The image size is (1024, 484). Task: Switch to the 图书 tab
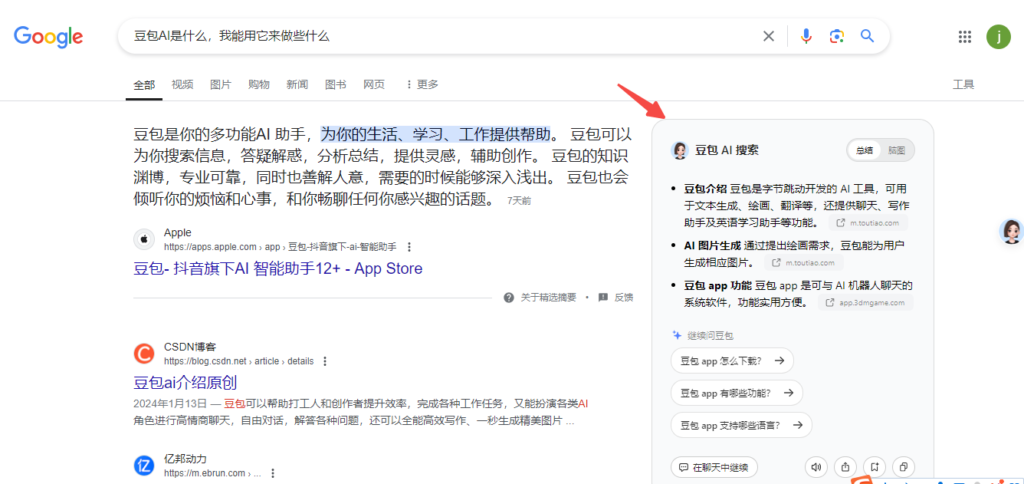(336, 84)
